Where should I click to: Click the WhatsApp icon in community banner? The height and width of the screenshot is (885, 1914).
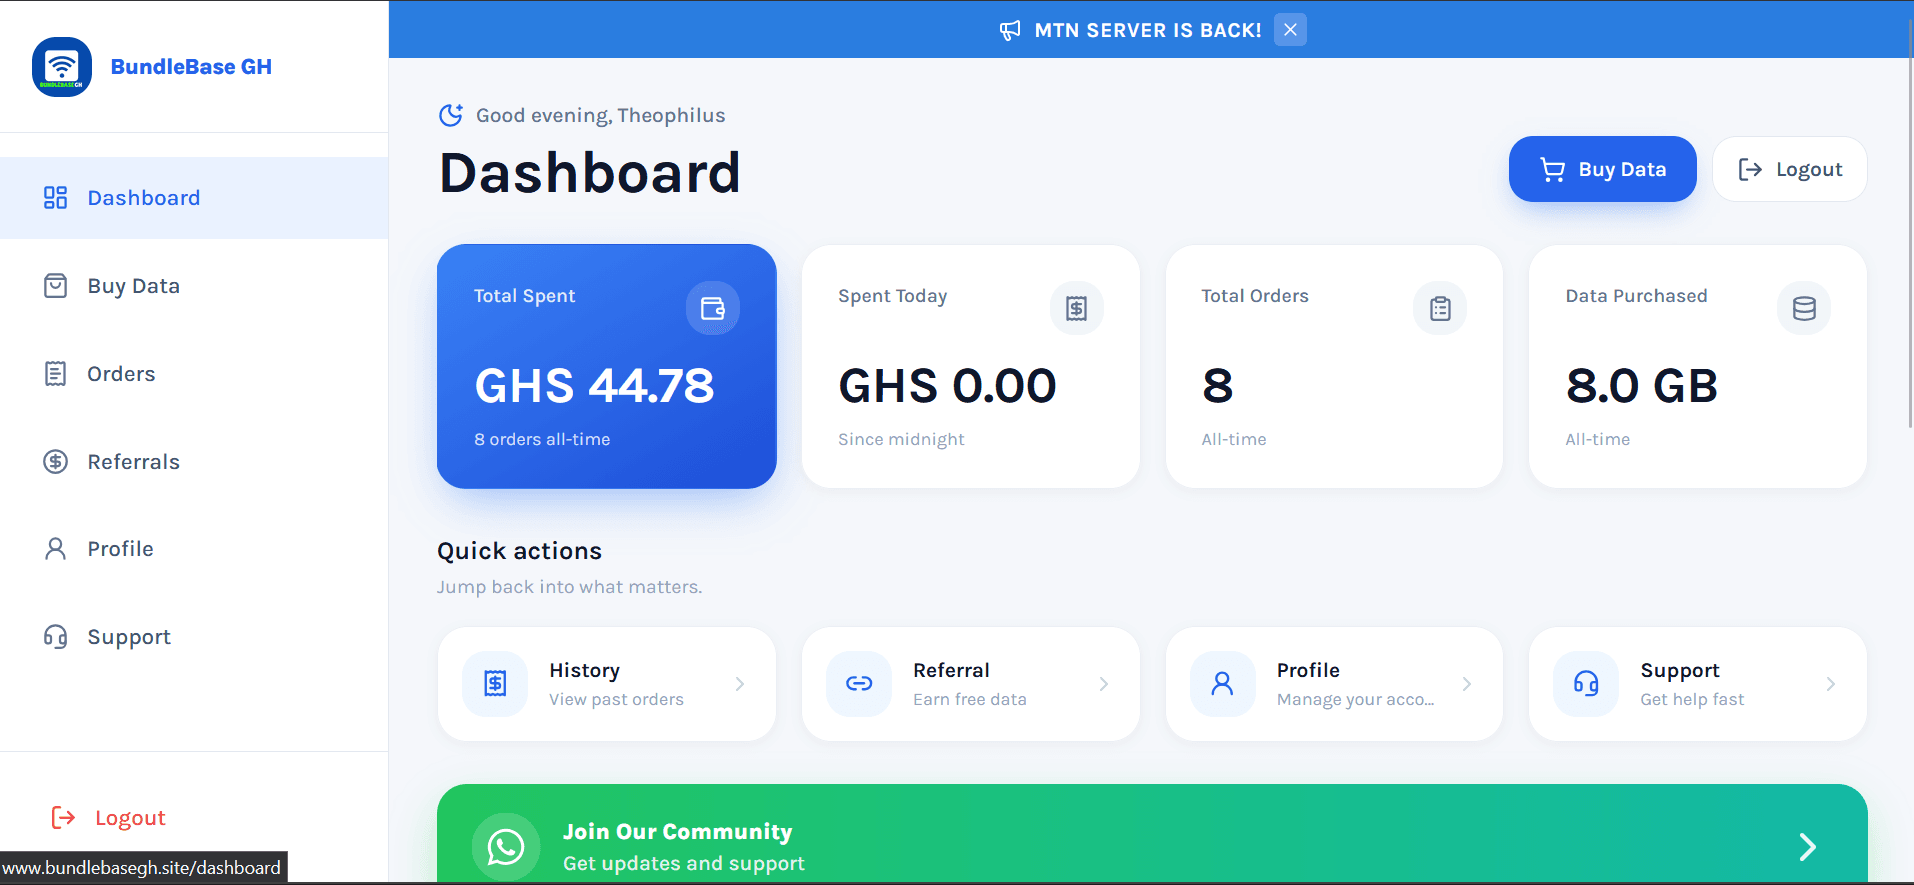click(x=506, y=847)
